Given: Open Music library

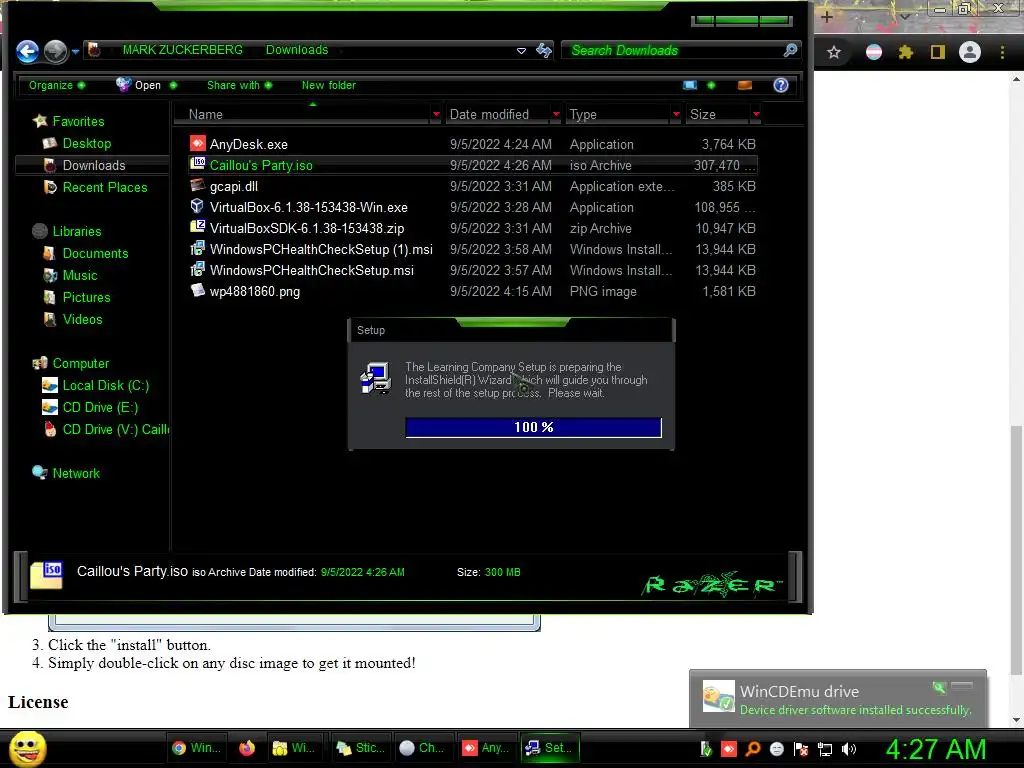Looking at the screenshot, I should [x=80, y=276].
